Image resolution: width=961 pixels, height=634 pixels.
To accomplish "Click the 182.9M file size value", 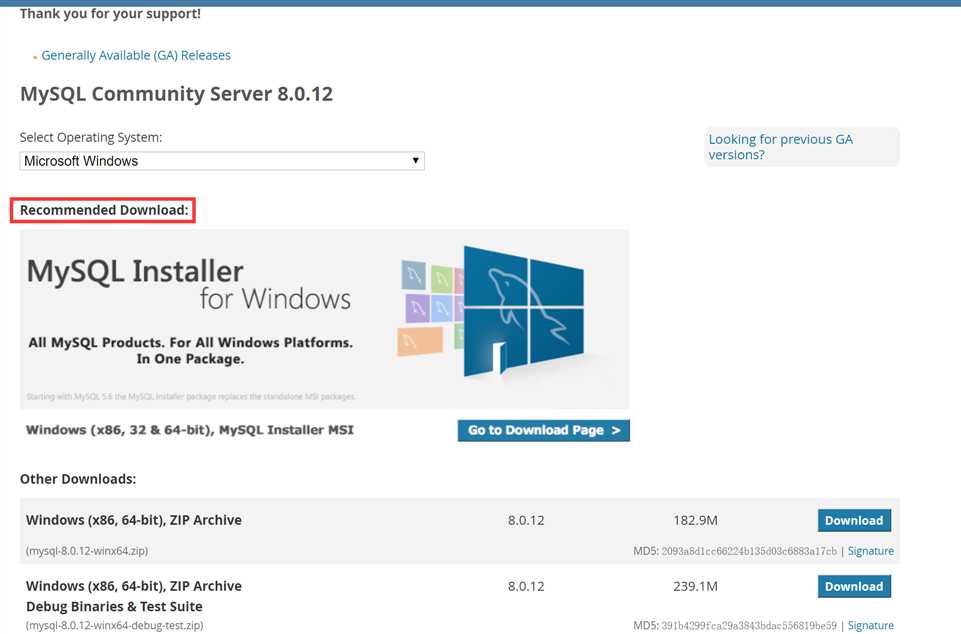I will click(695, 521).
